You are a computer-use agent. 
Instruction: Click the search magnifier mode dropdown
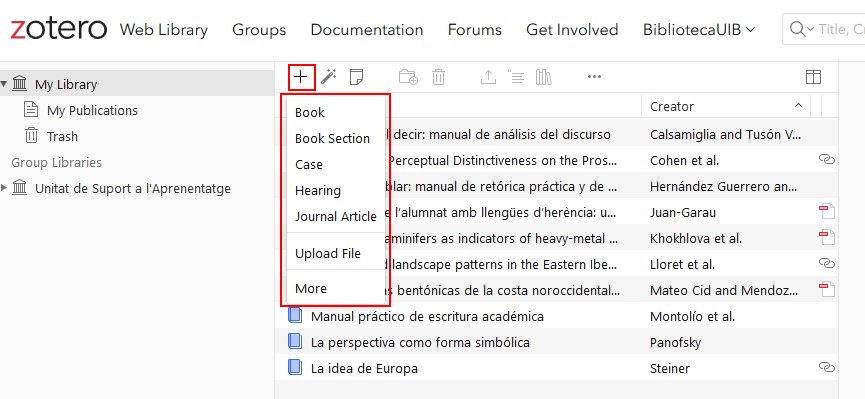[802, 29]
